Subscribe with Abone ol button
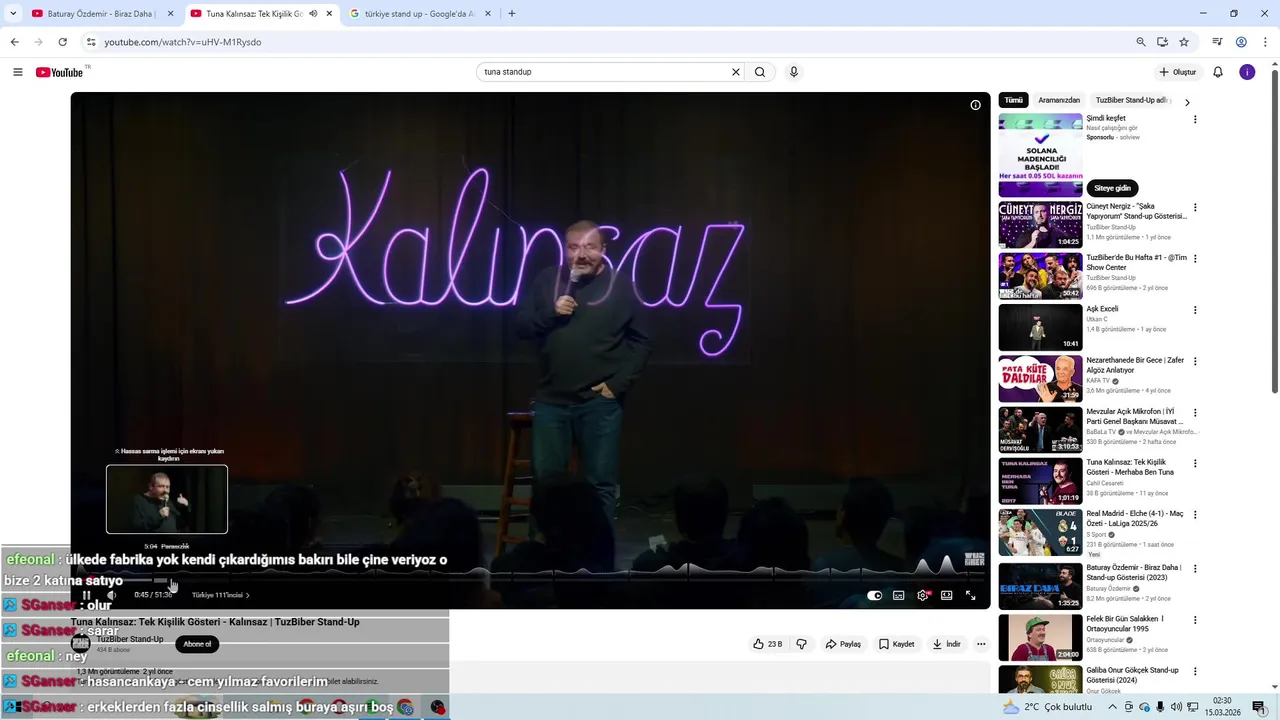 (x=197, y=644)
